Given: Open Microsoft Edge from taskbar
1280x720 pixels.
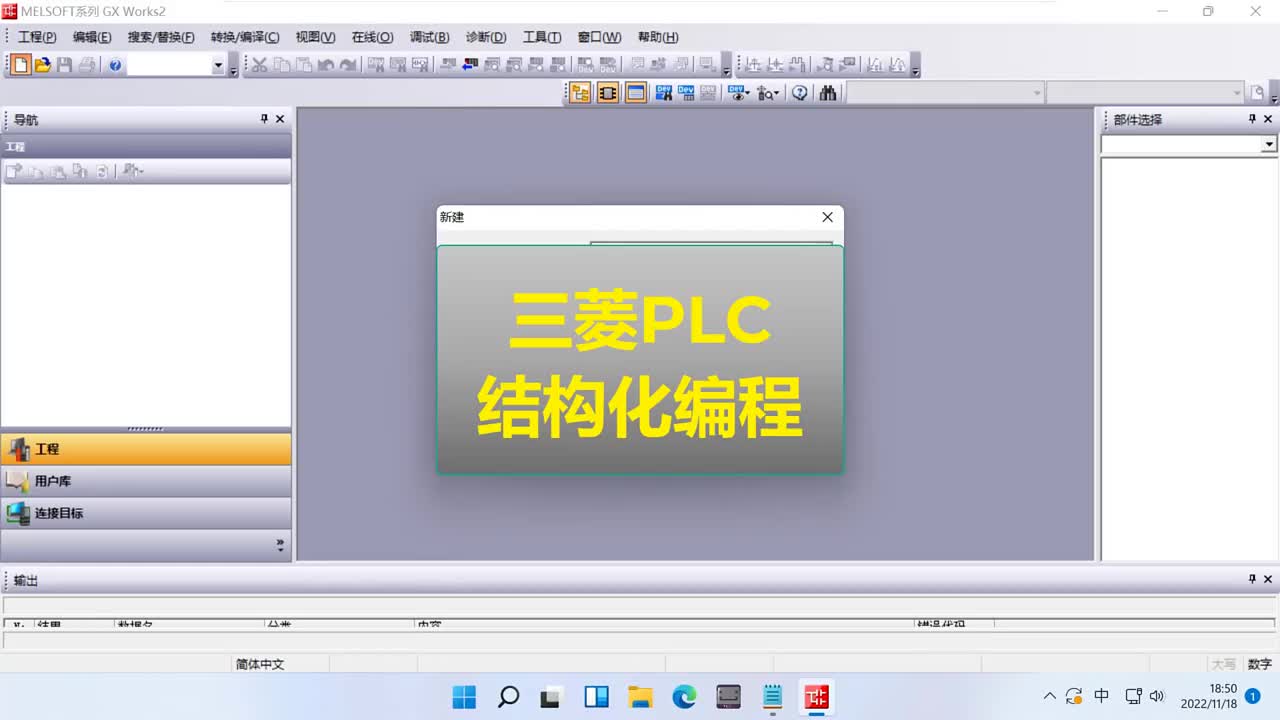Looking at the screenshot, I should point(684,696).
